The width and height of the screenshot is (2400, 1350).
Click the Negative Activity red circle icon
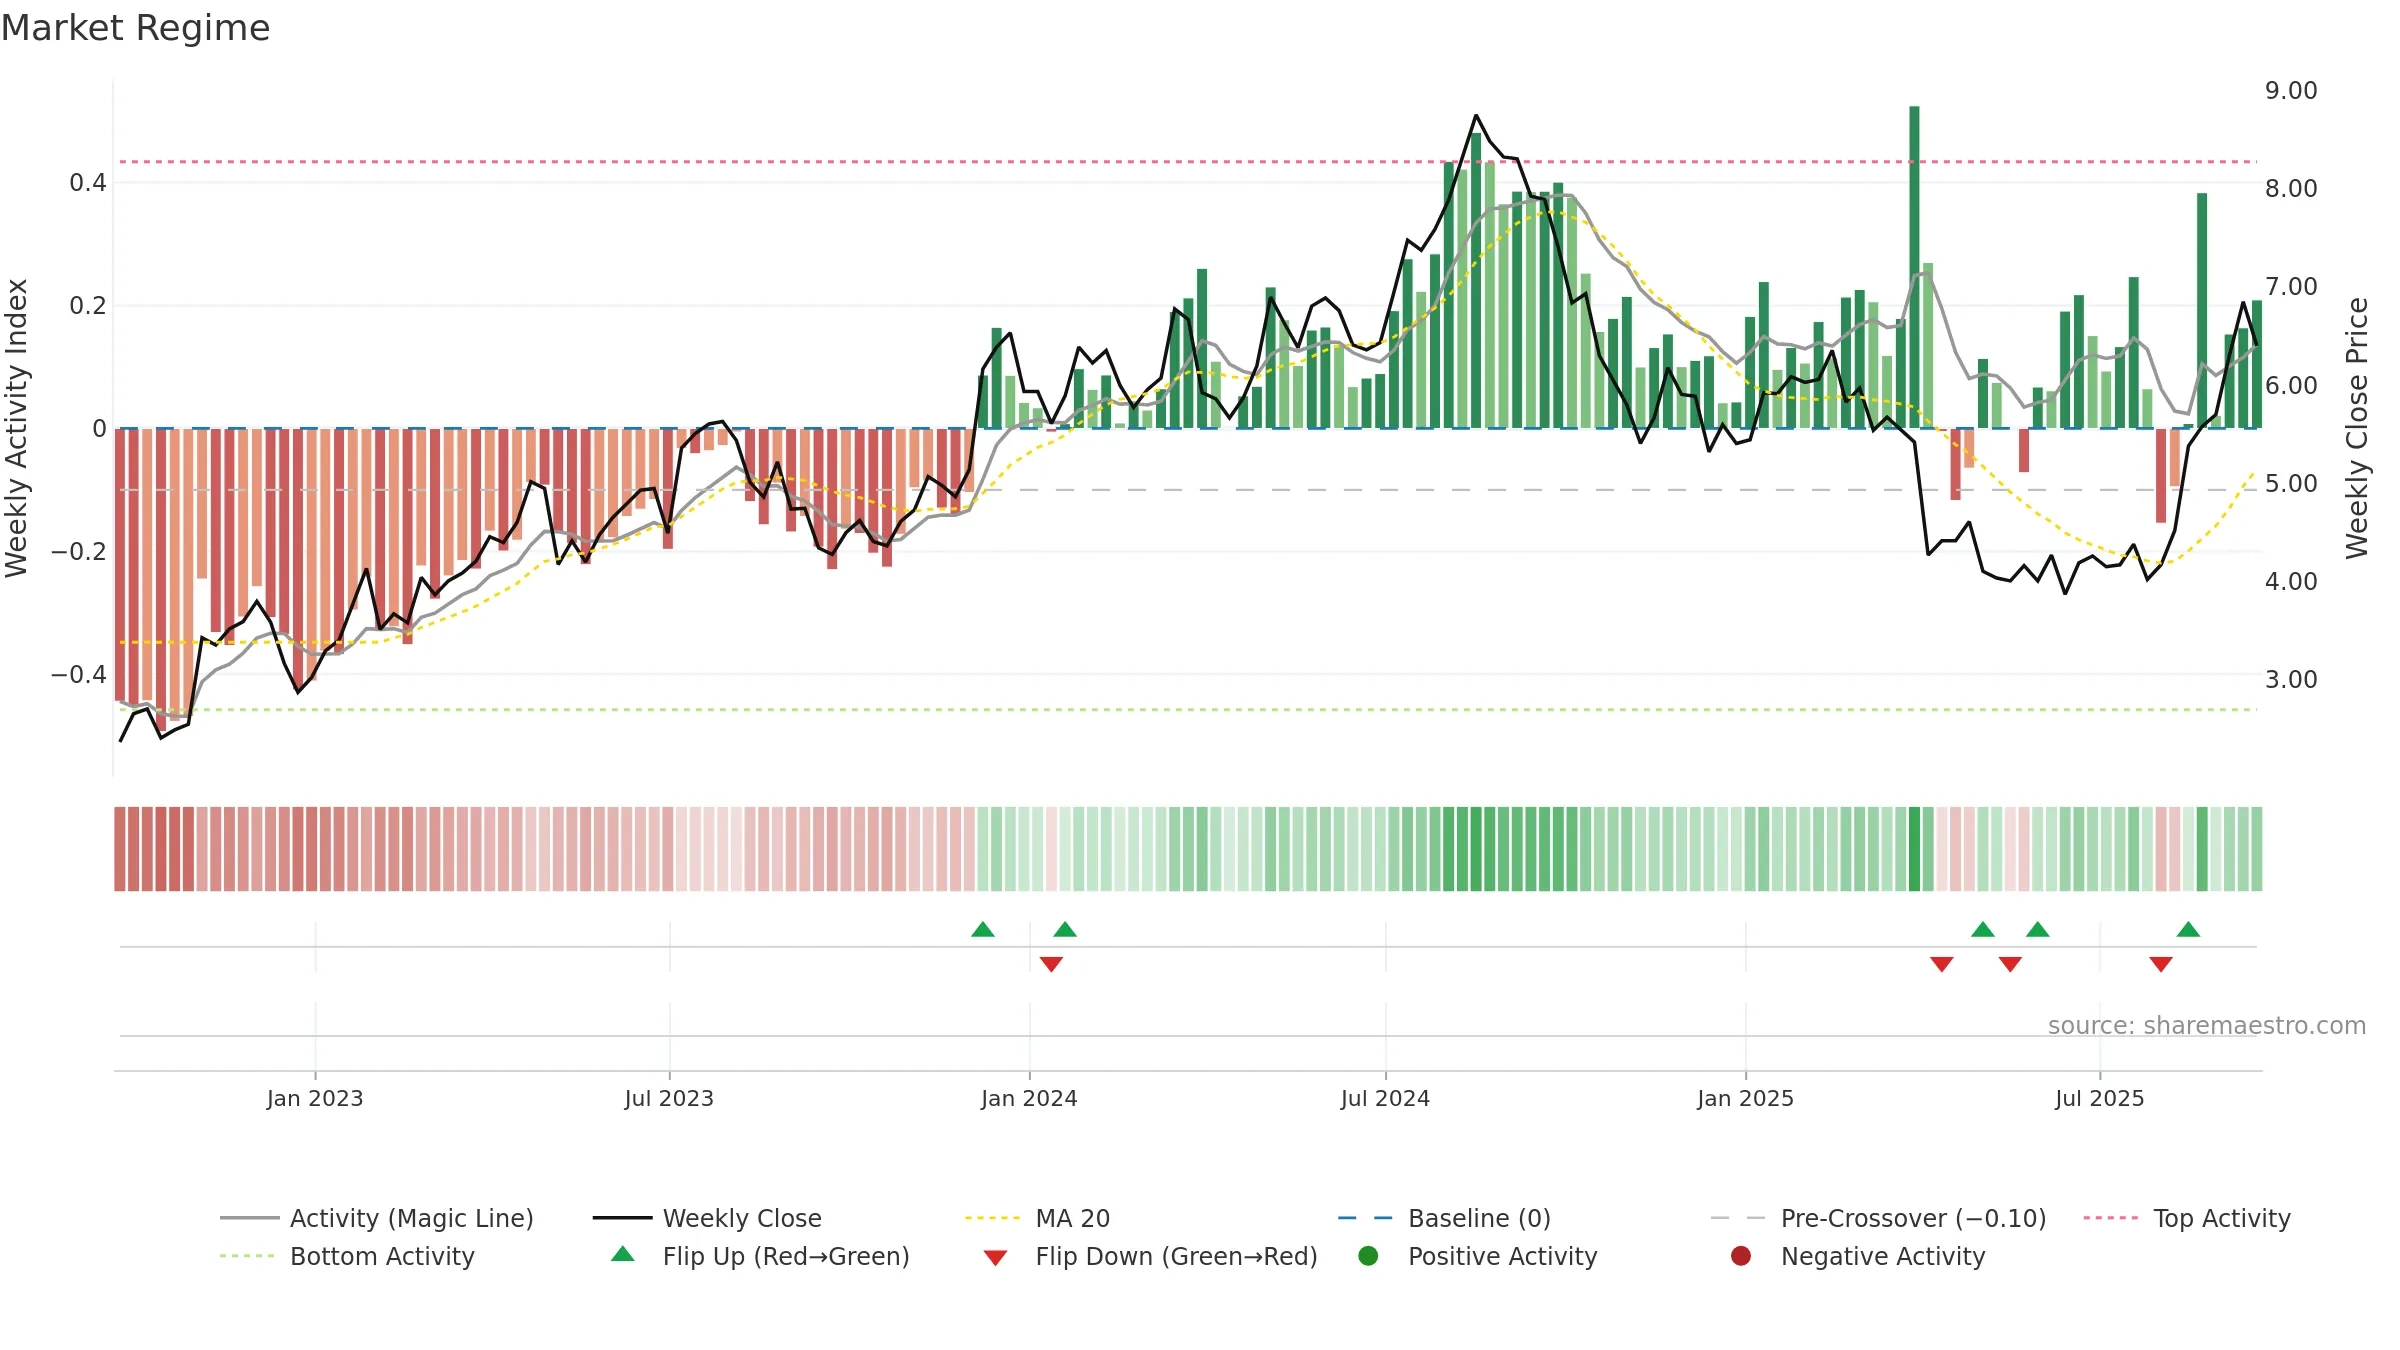click(1741, 1255)
